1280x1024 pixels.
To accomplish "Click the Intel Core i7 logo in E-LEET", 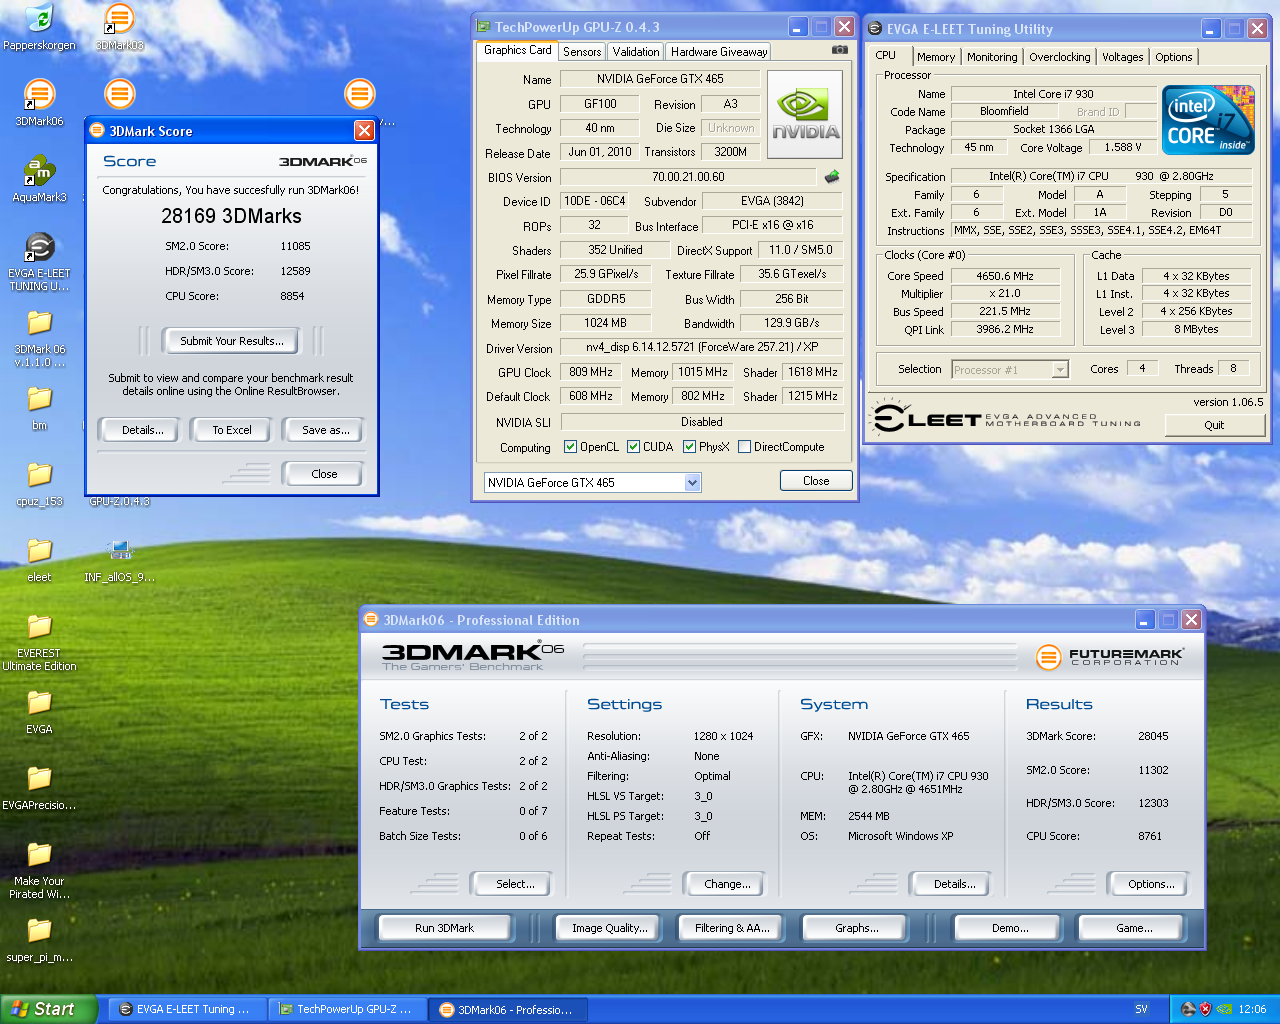I will [x=1208, y=120].
